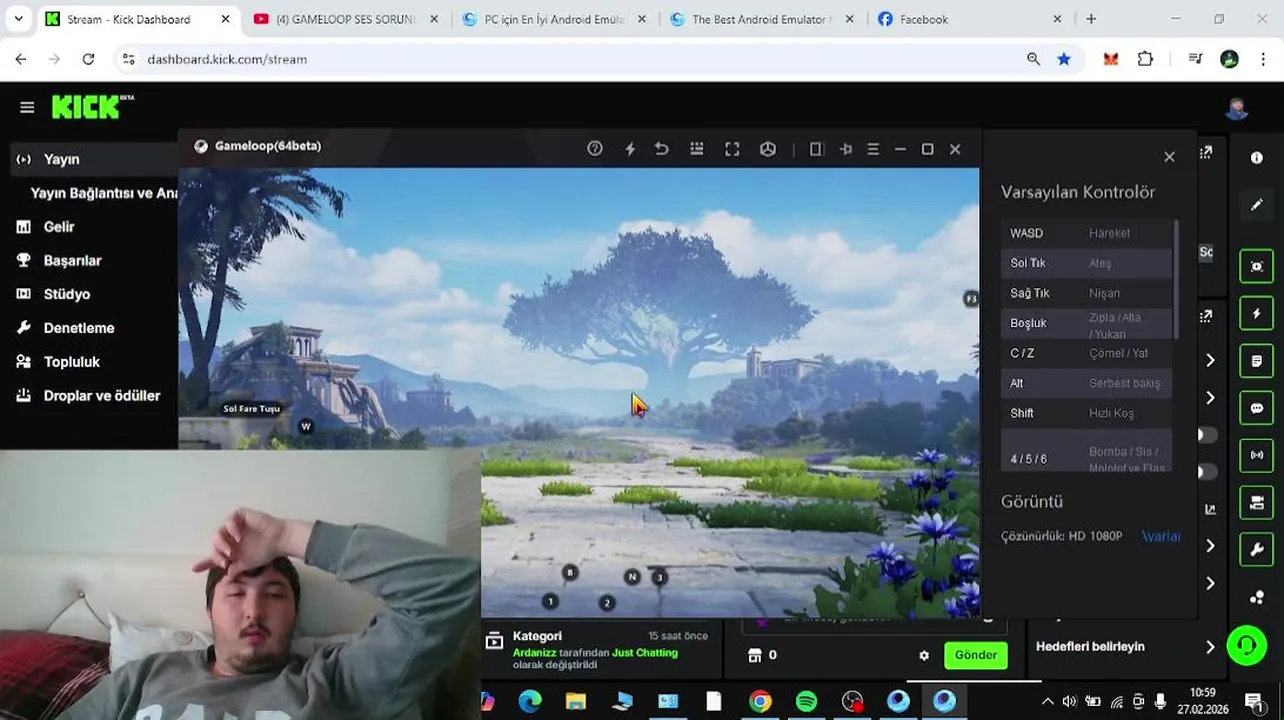Select the Sağ Tık Nişan control row
The width and height of the screenshot is (1284, 720).
1086,293
